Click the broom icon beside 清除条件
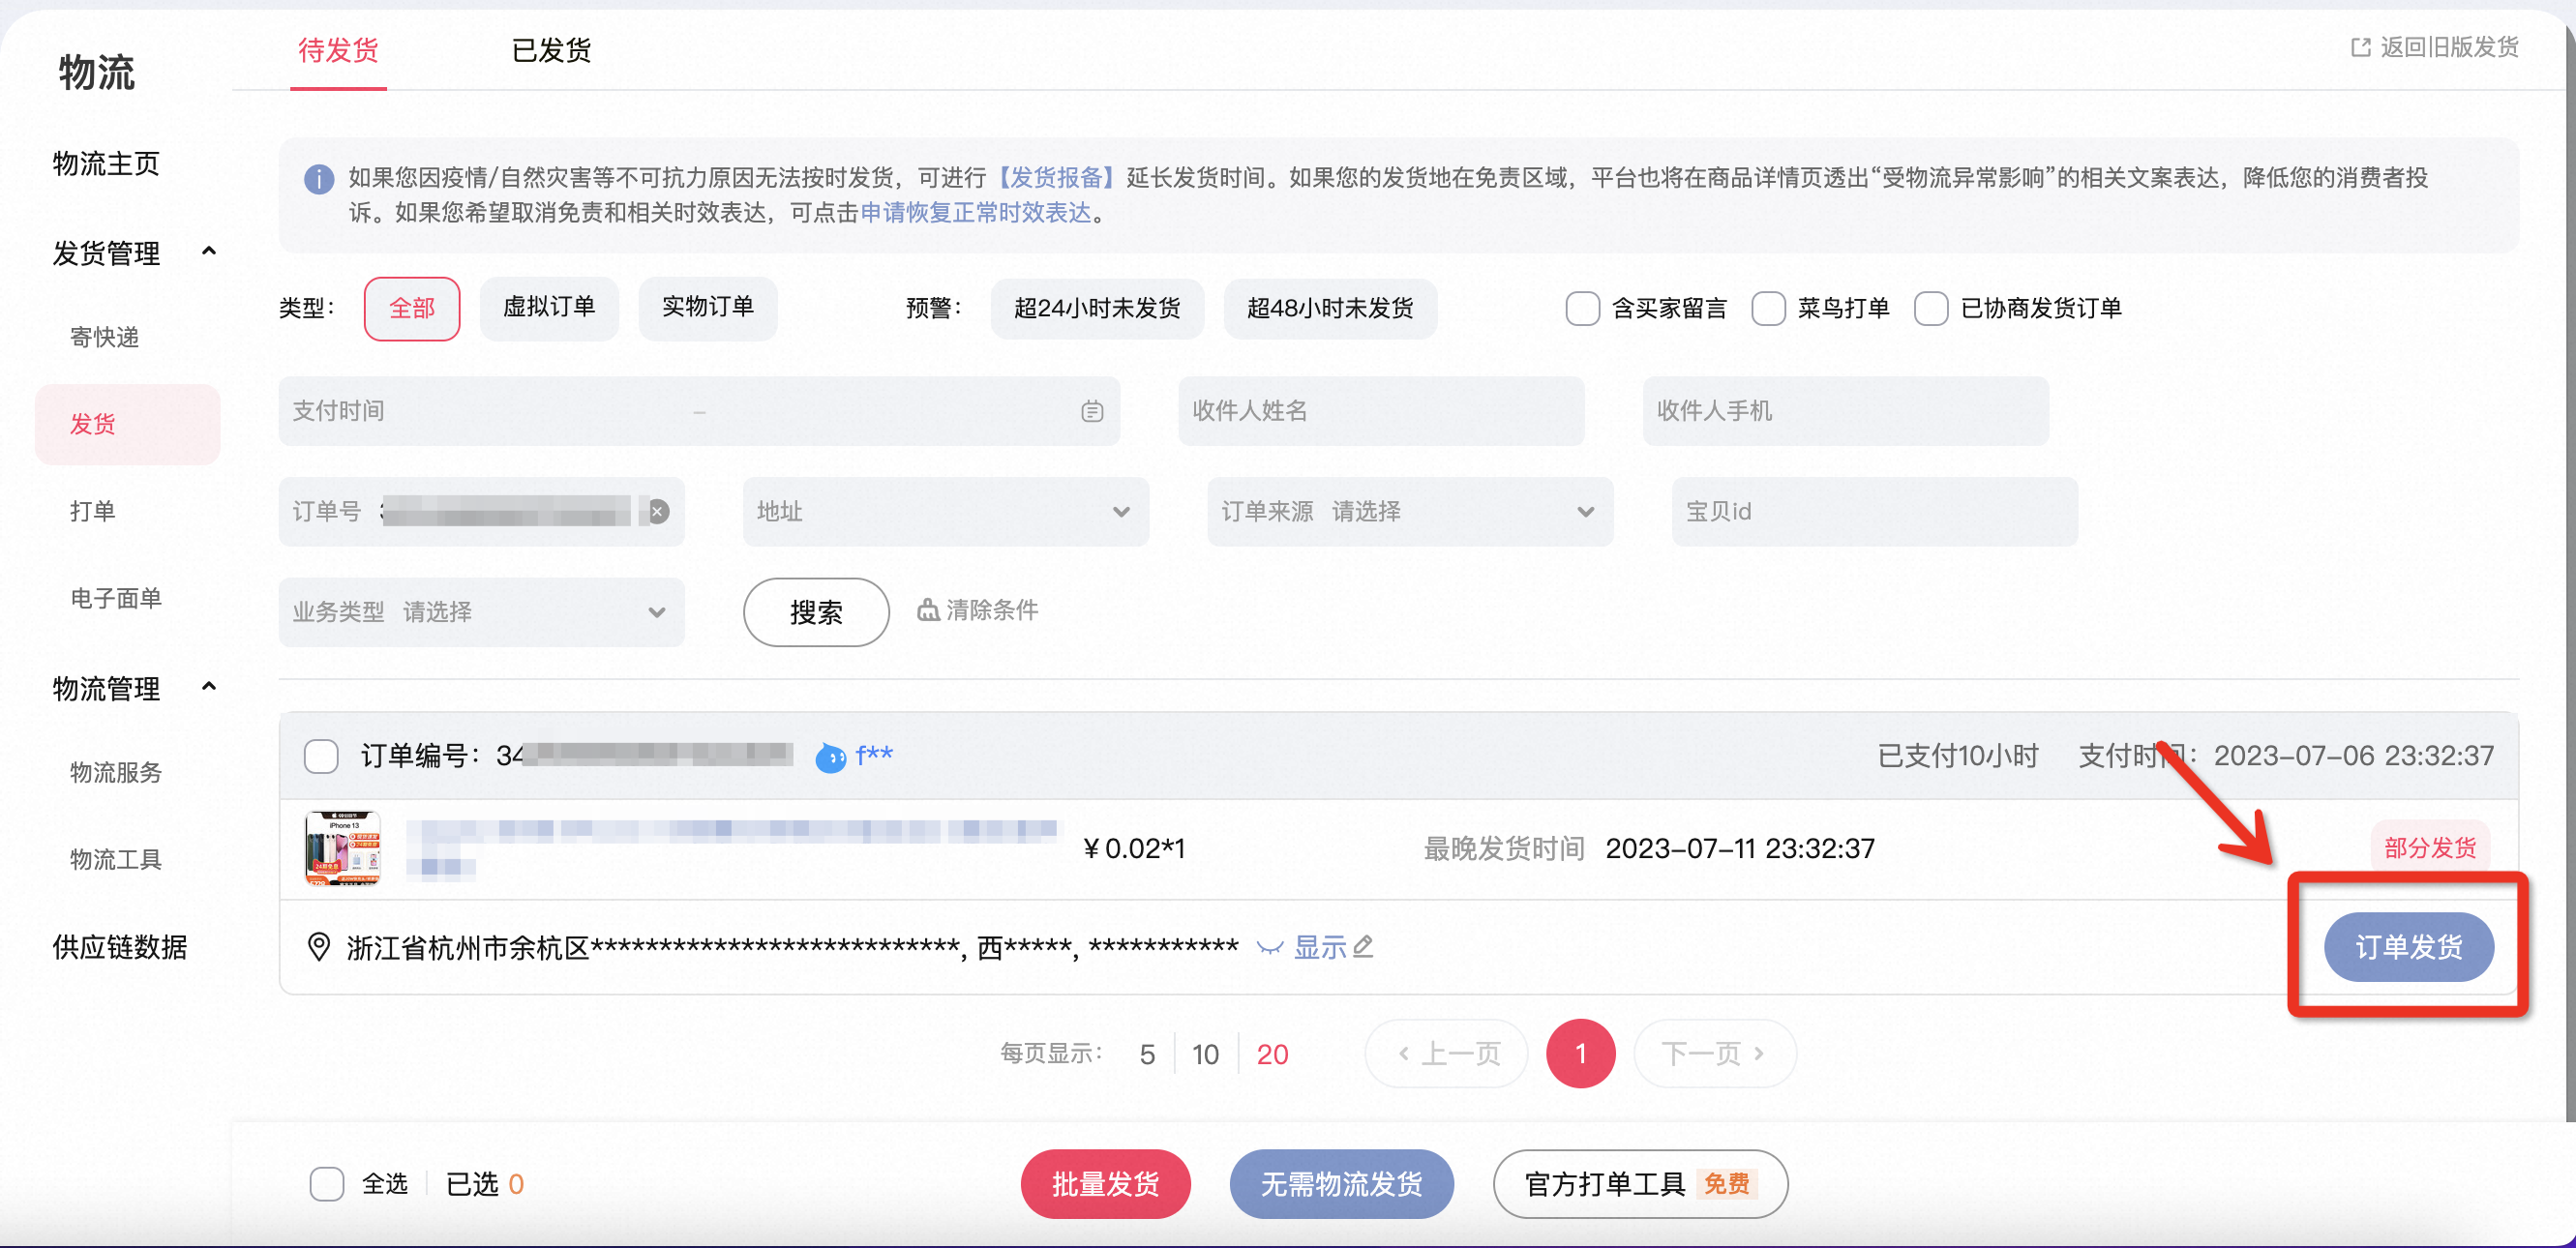Screen dimensions: 2576x1248 928,609
